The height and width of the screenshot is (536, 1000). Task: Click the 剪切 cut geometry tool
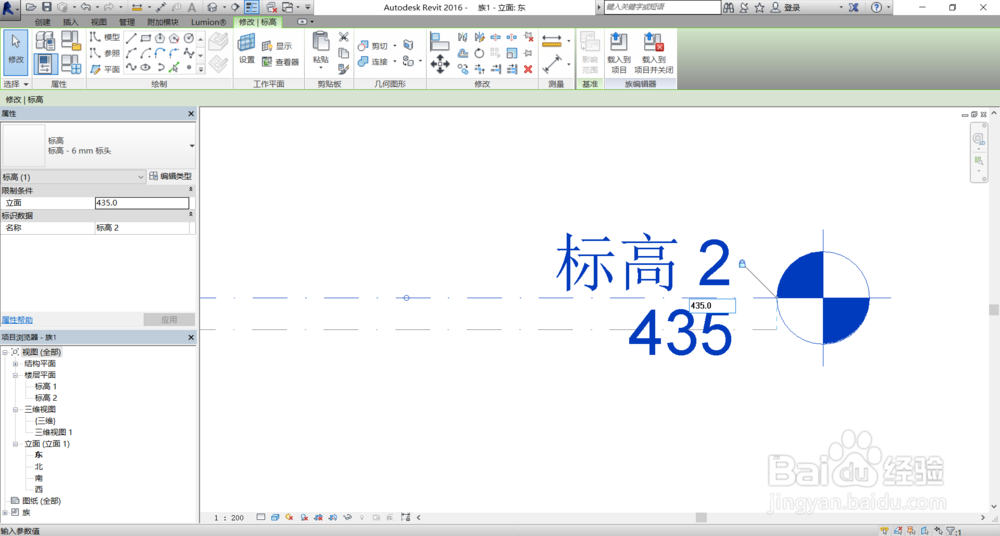(x=373, y=46)
